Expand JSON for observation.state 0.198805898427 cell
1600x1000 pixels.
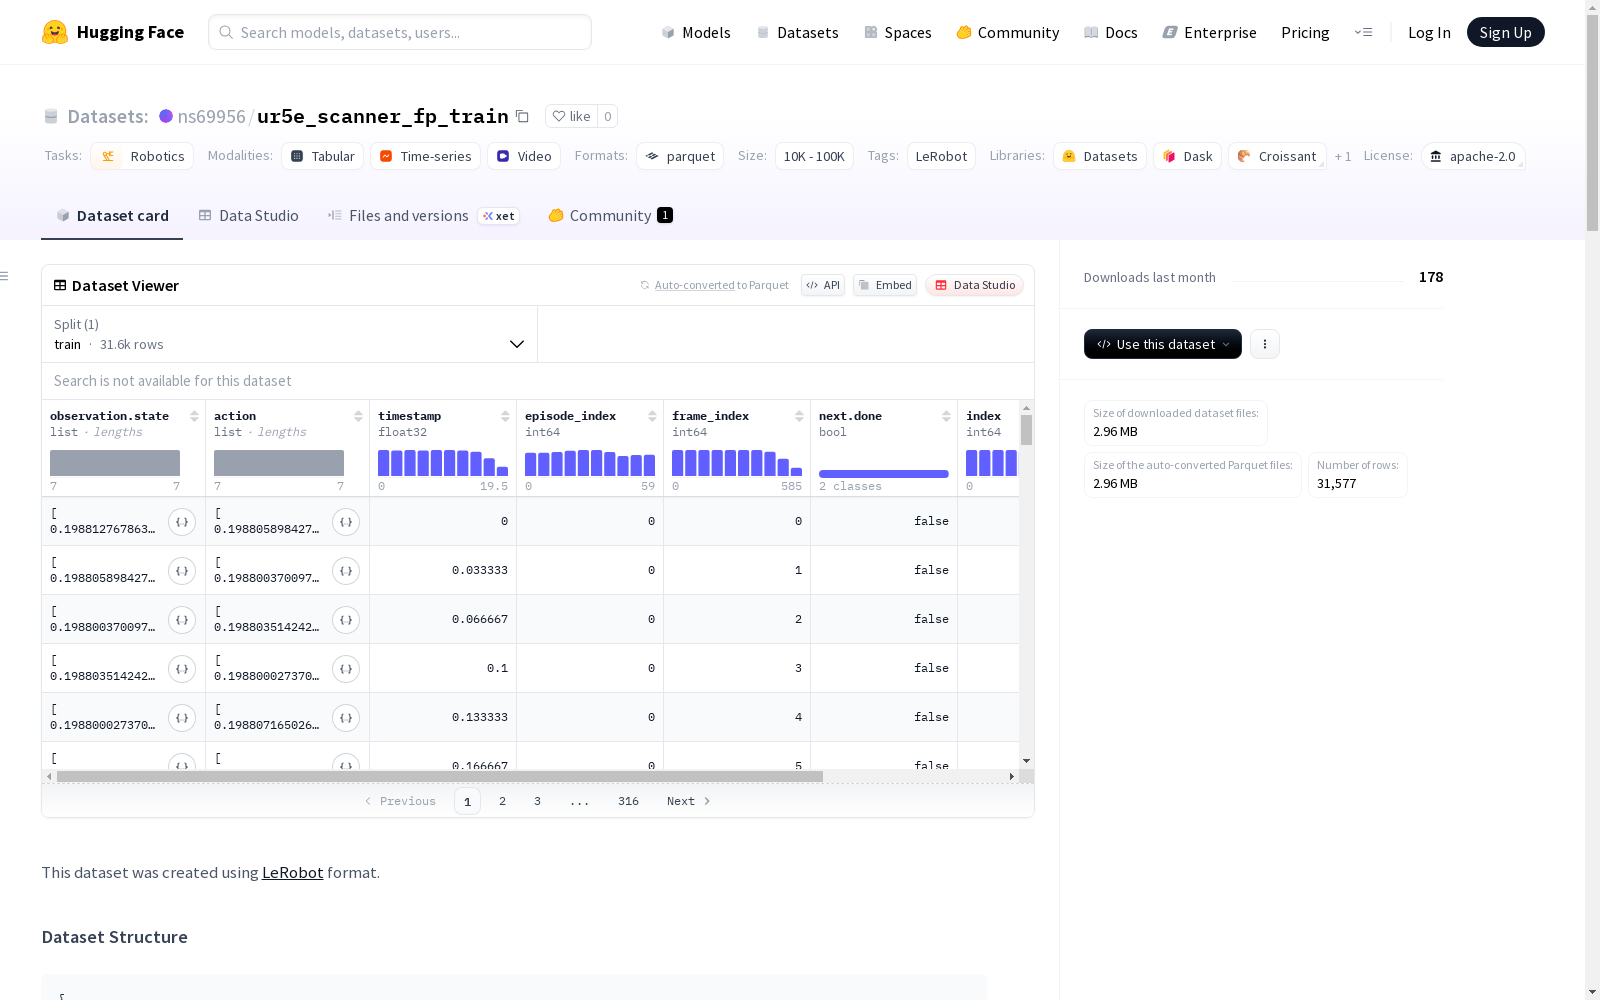(182, 571)
